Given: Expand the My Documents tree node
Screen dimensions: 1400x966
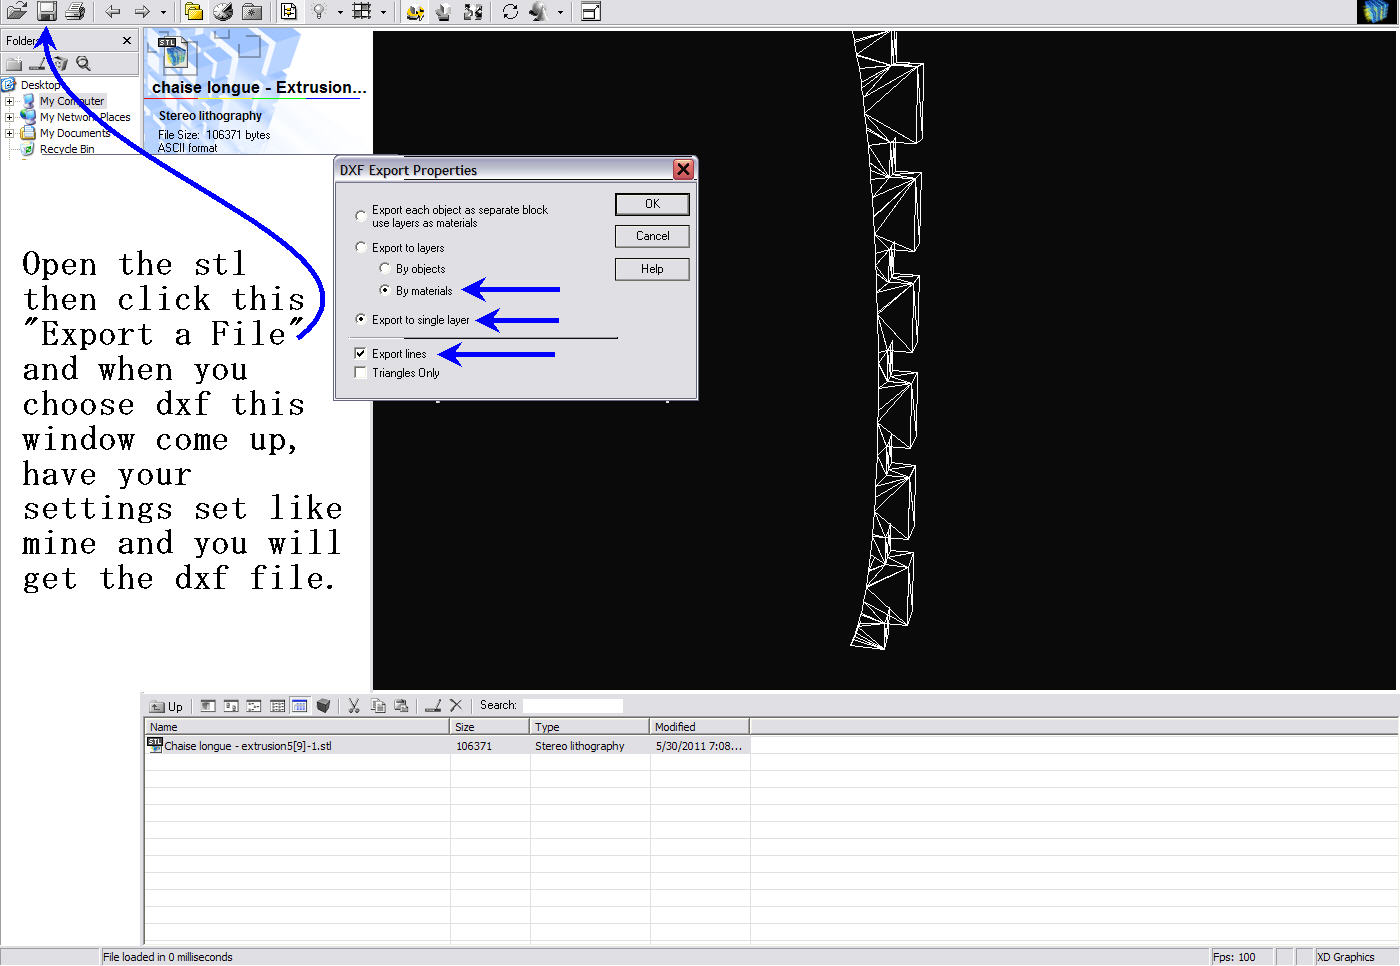Looking at the screenshot, I should 10,133.
